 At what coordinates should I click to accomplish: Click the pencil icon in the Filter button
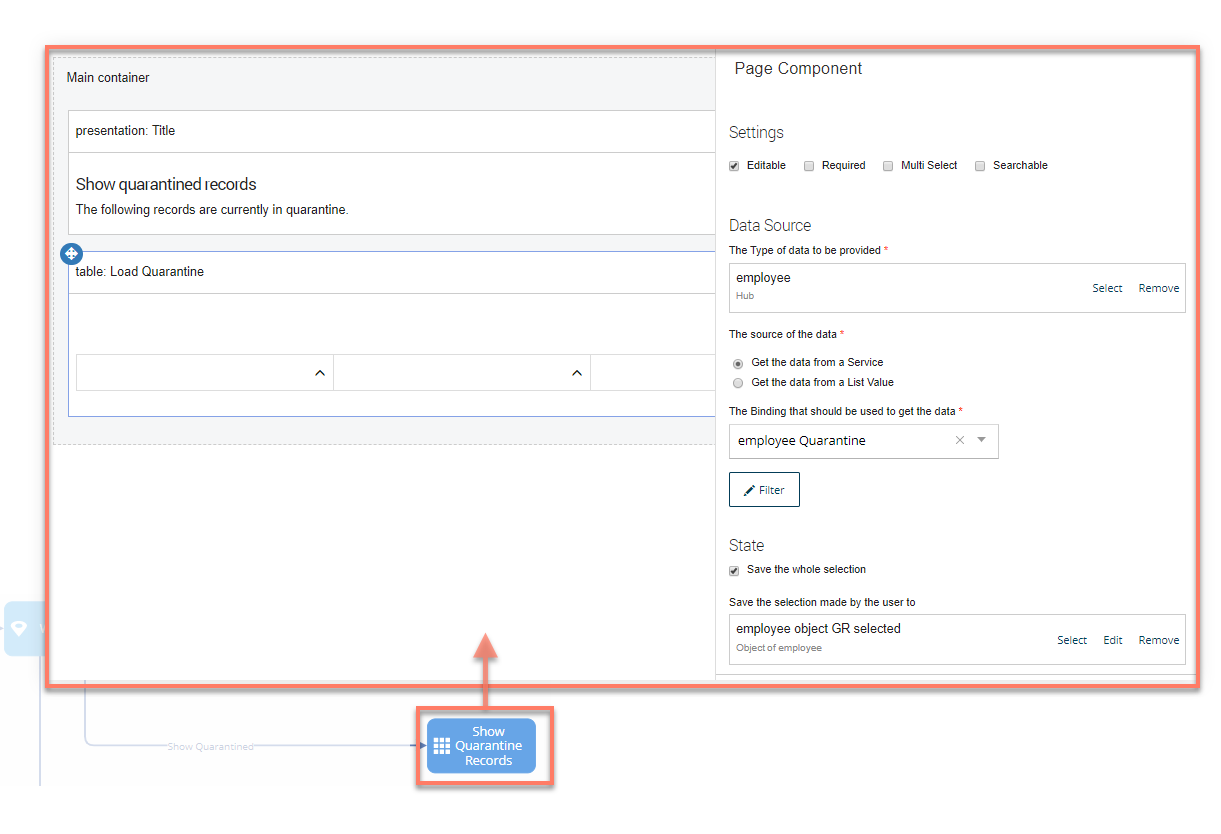point(749,491)
